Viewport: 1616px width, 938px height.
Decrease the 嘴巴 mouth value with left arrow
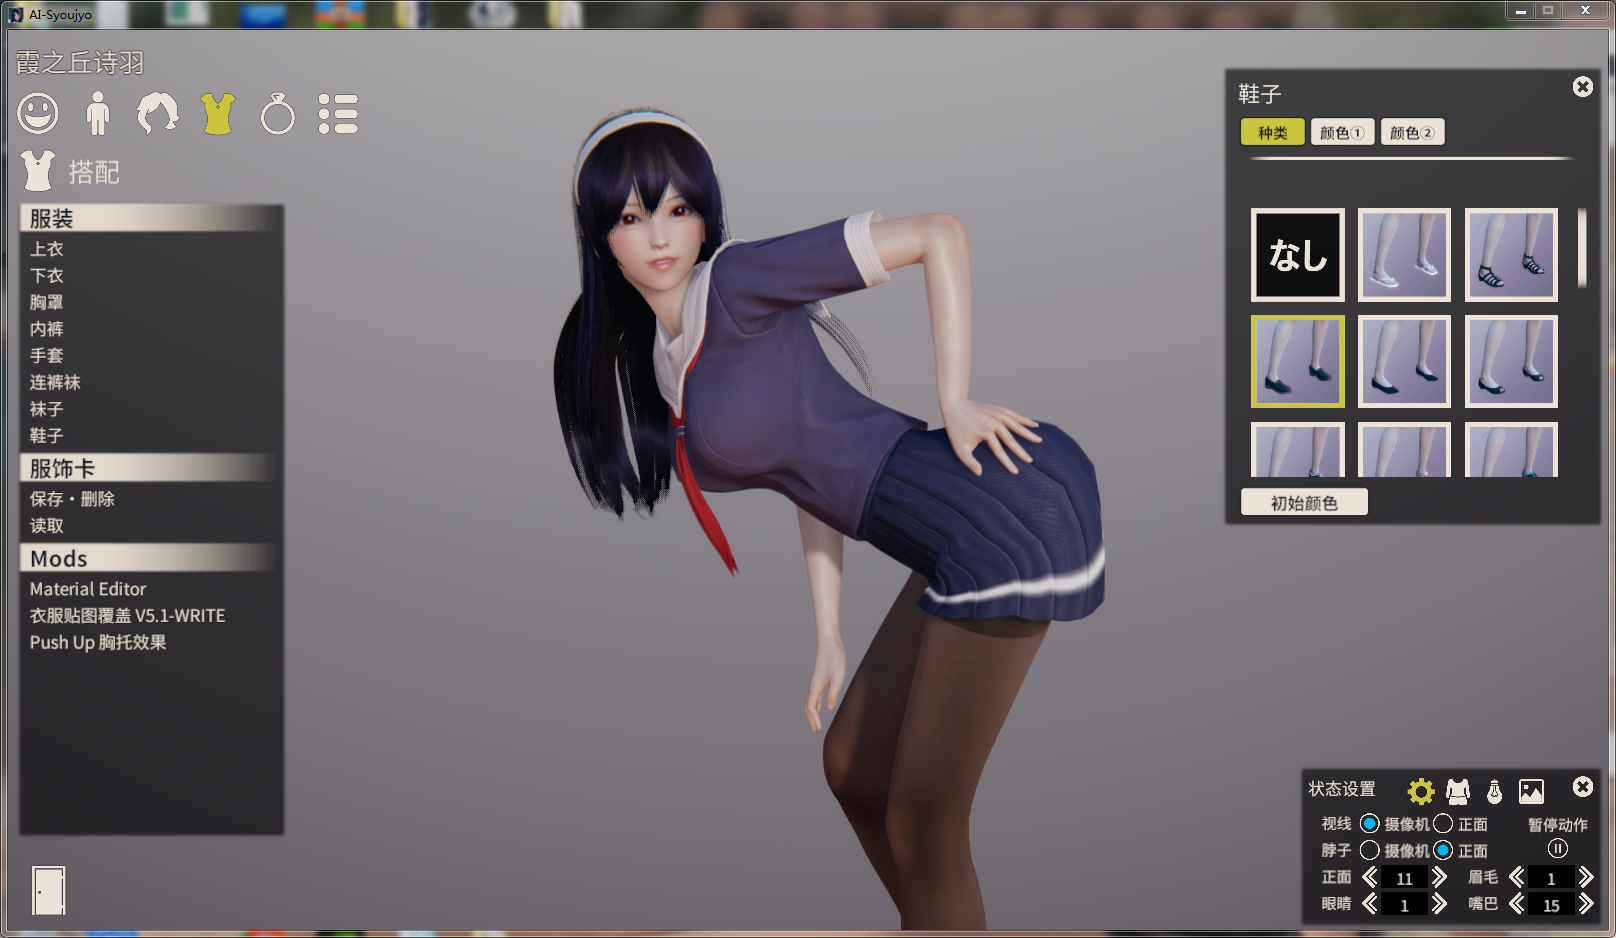point(1516,904)
